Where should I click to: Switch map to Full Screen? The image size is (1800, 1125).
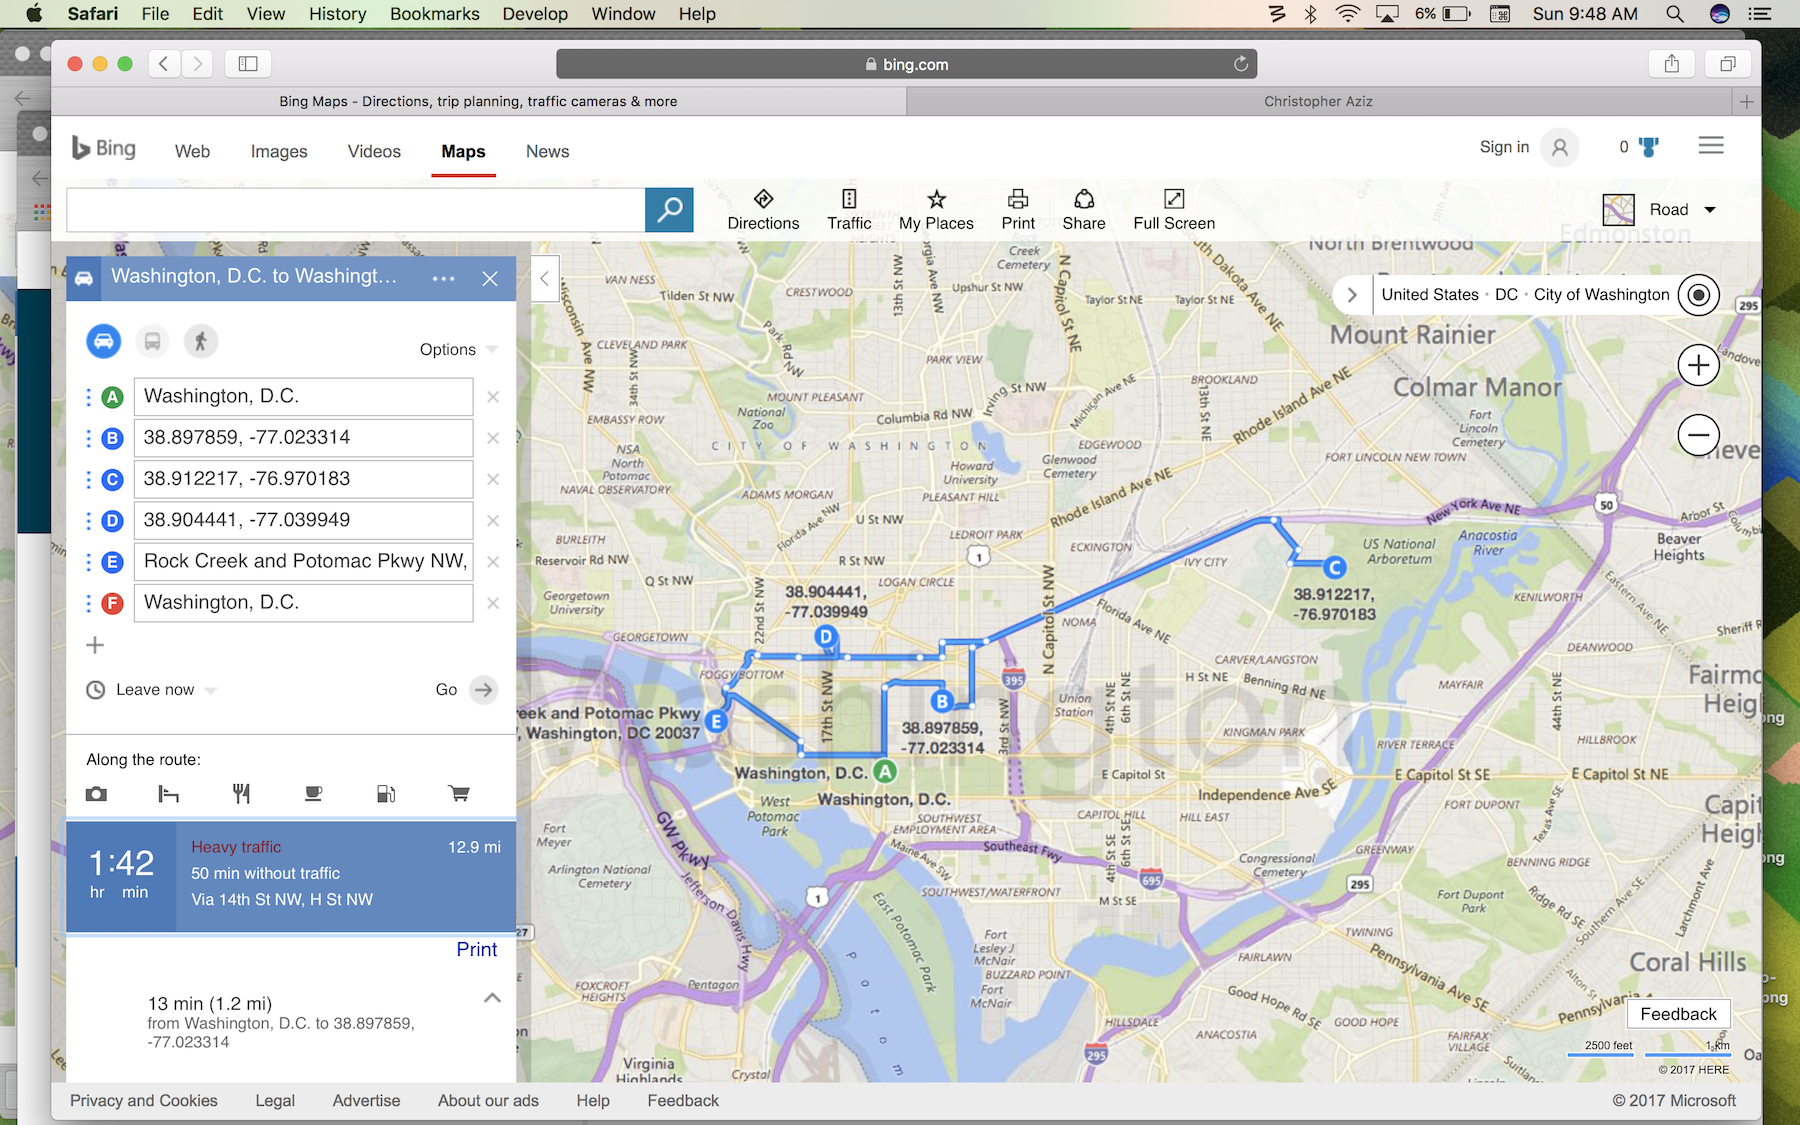[1174, 210]
